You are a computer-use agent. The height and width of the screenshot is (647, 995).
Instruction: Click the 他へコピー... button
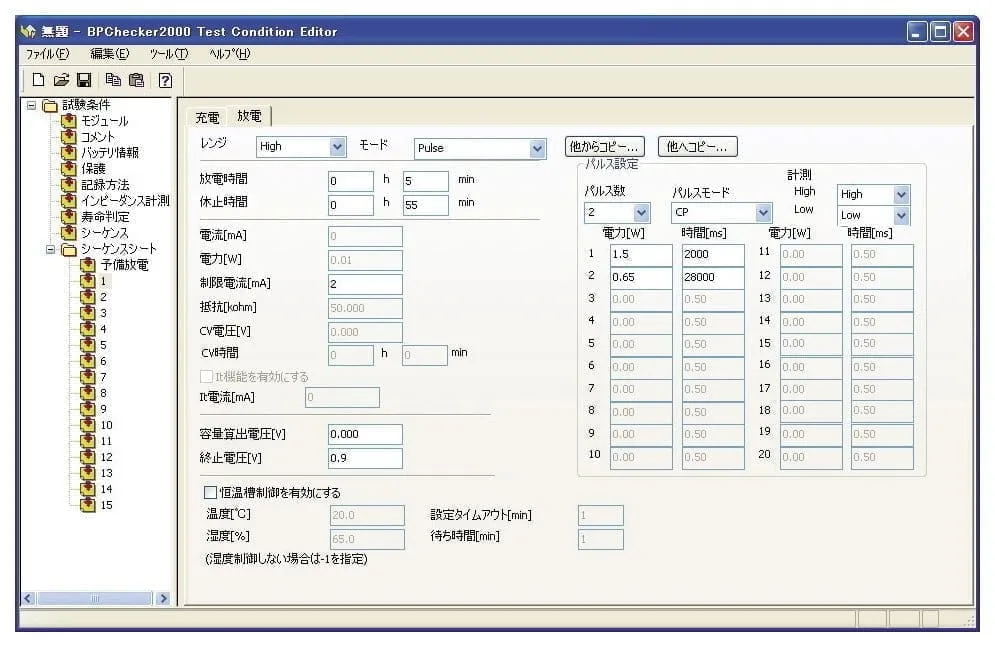click(x=697, y=147)
